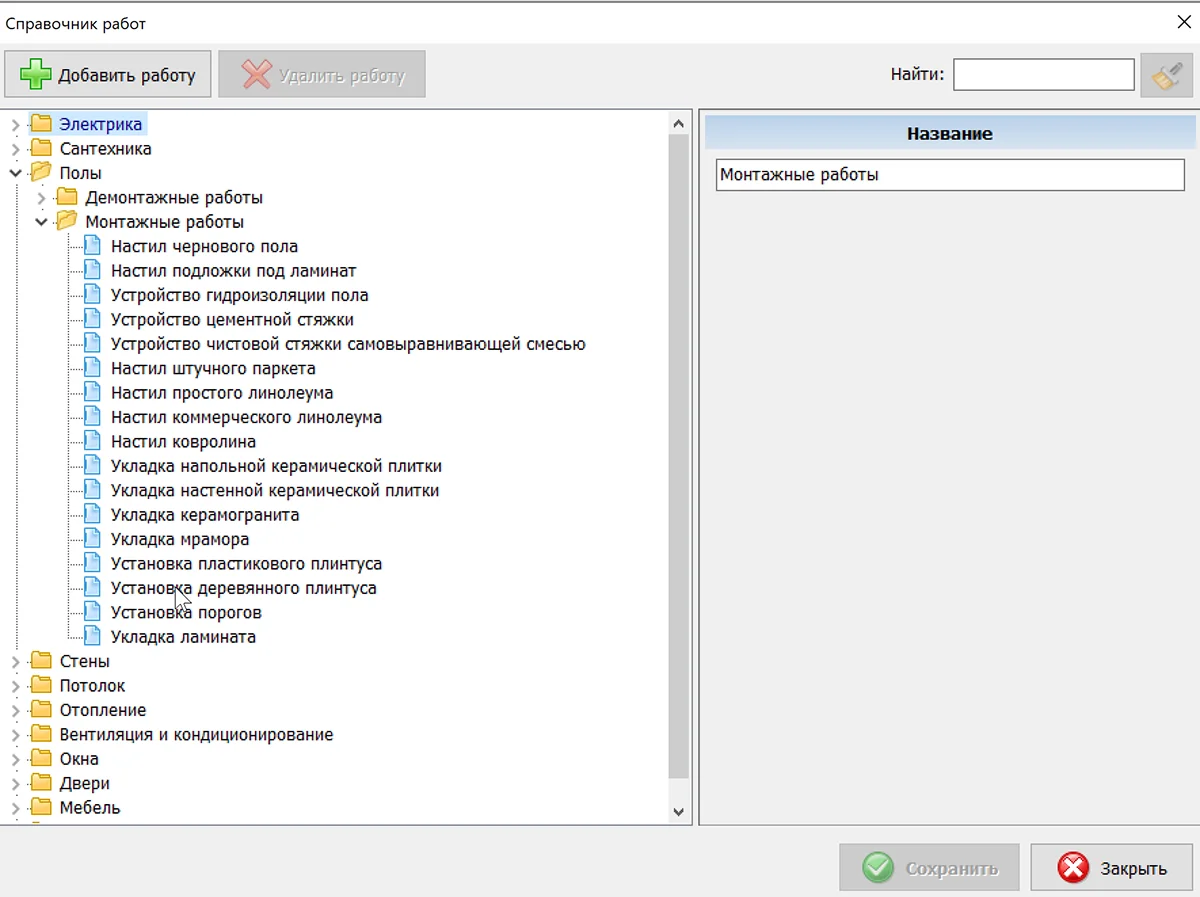The height and width of the screenshot is (897, 1200).
Task: Click the folder icon next to Электрика
Action: 41,124
